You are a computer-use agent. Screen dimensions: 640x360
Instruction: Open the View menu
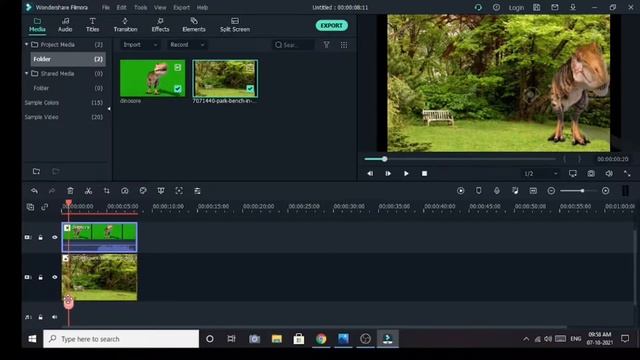click(x=160, y=7)
